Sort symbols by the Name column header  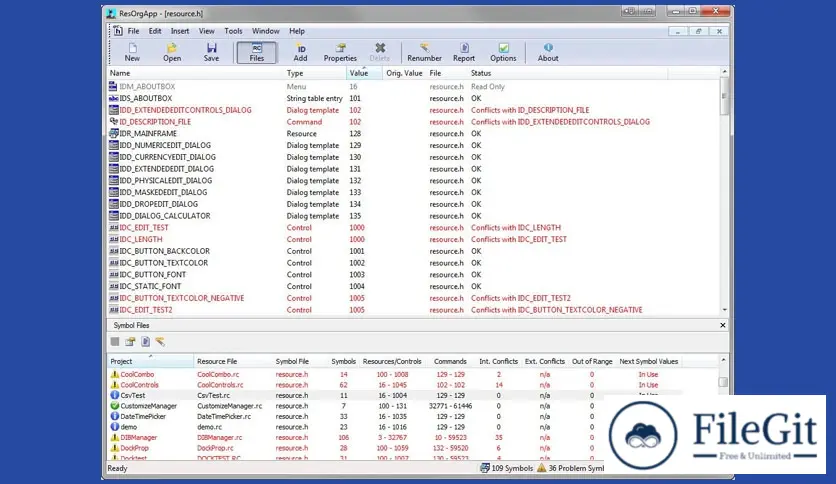coord(195,73)
